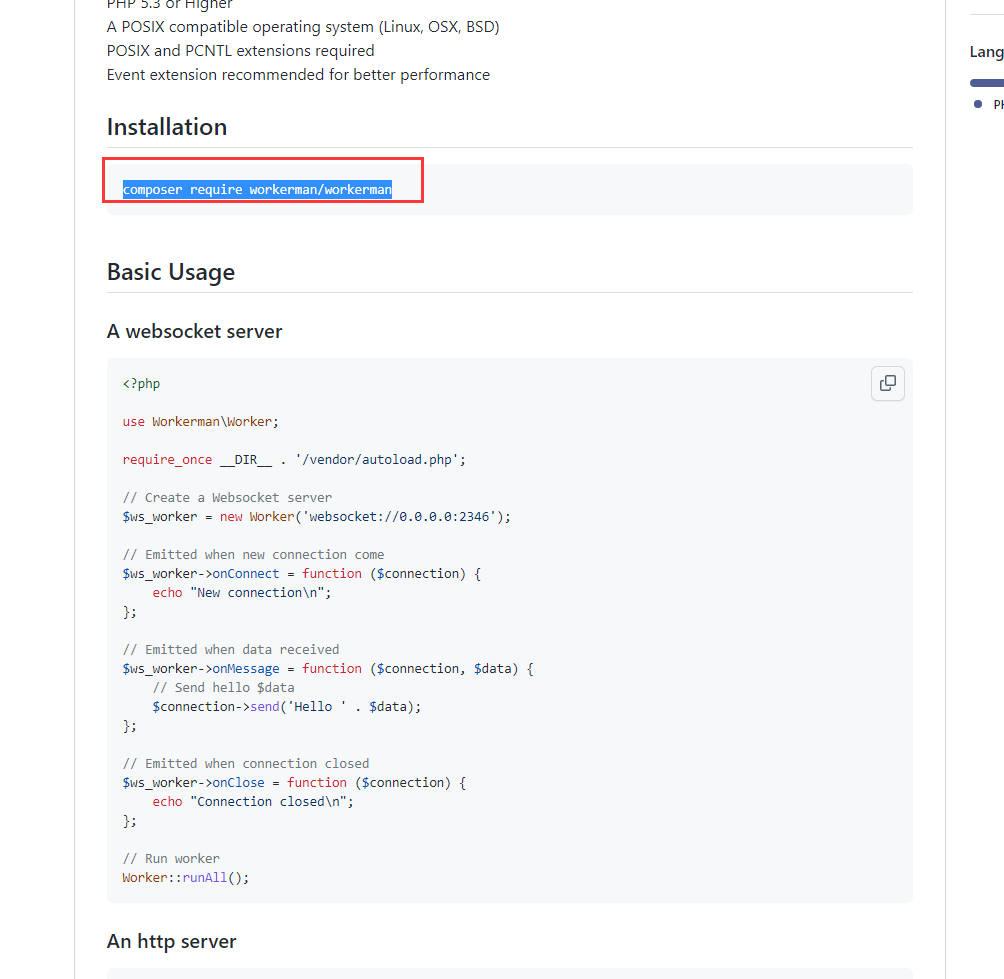Click the $ws_worker->onClose function line

pos(295,782)
